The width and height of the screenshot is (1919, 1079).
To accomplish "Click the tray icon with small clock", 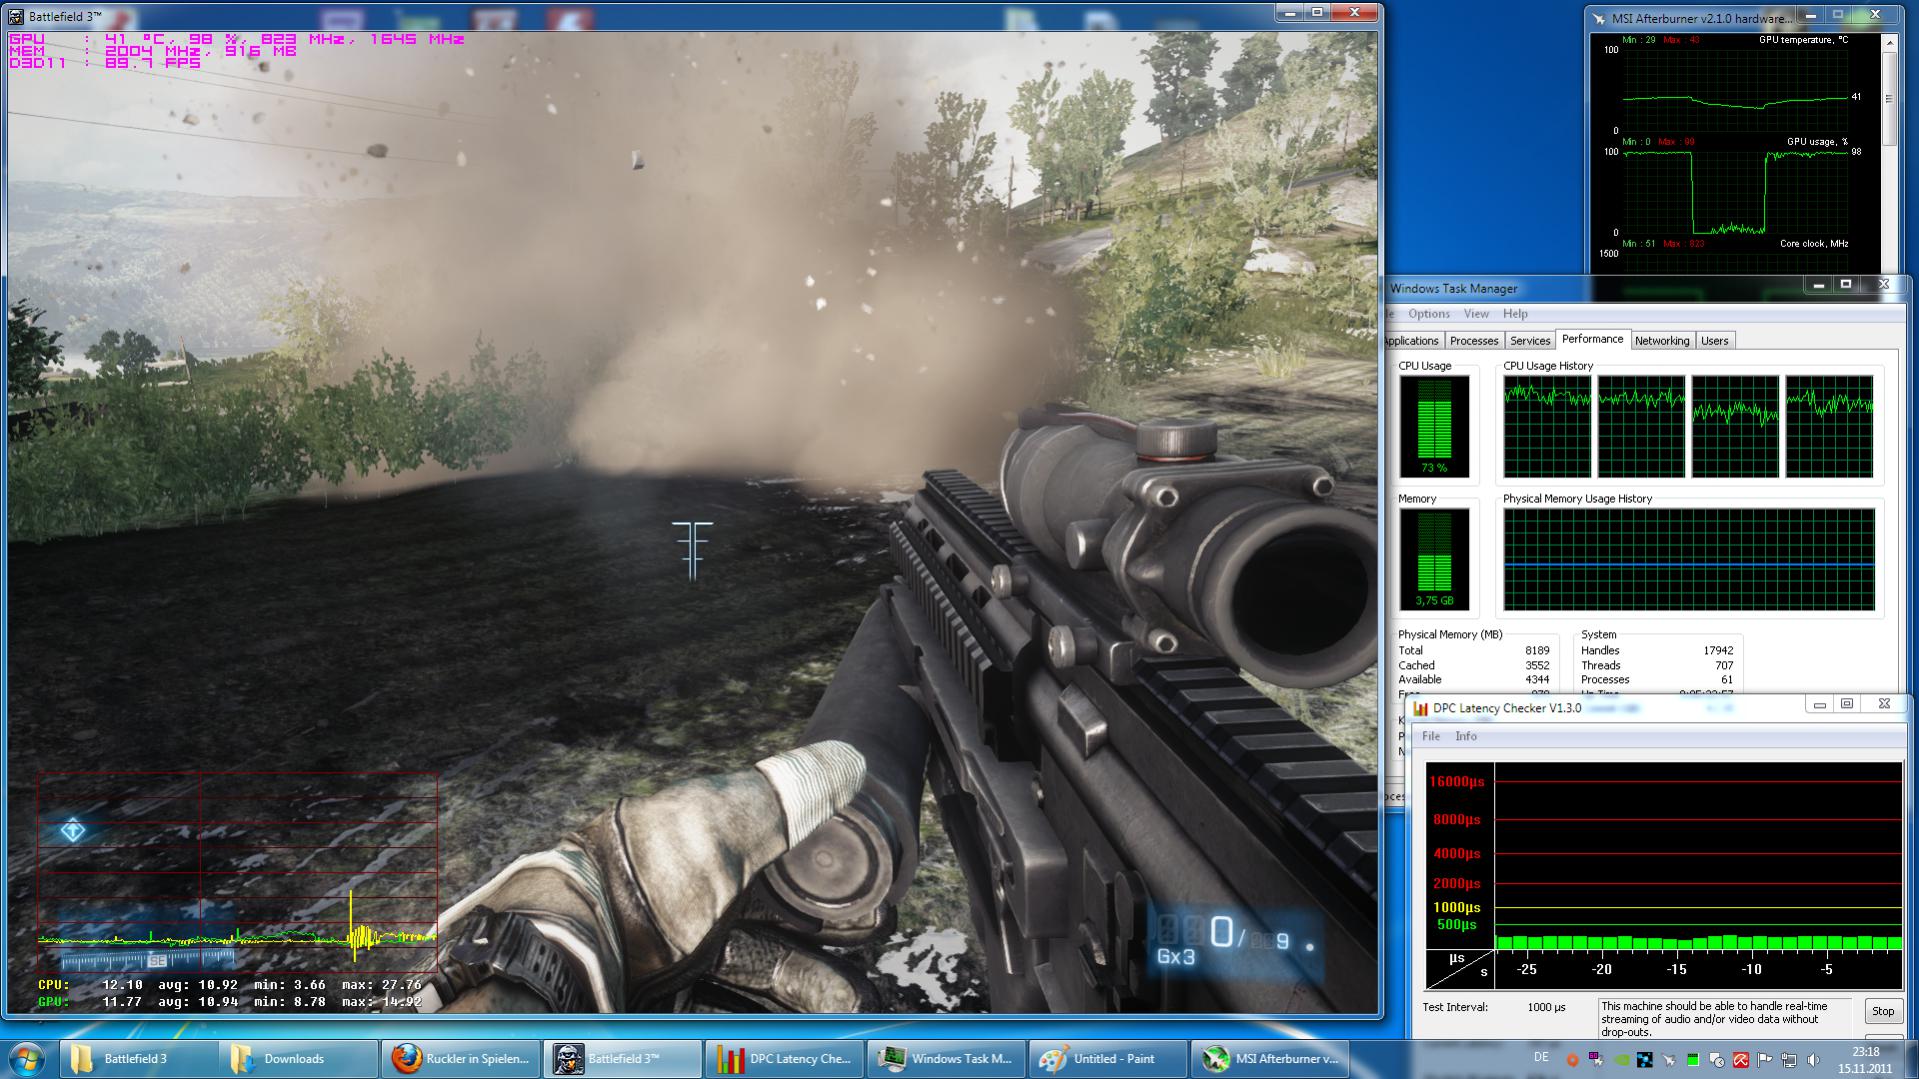I will [x=1717, y=1060].
